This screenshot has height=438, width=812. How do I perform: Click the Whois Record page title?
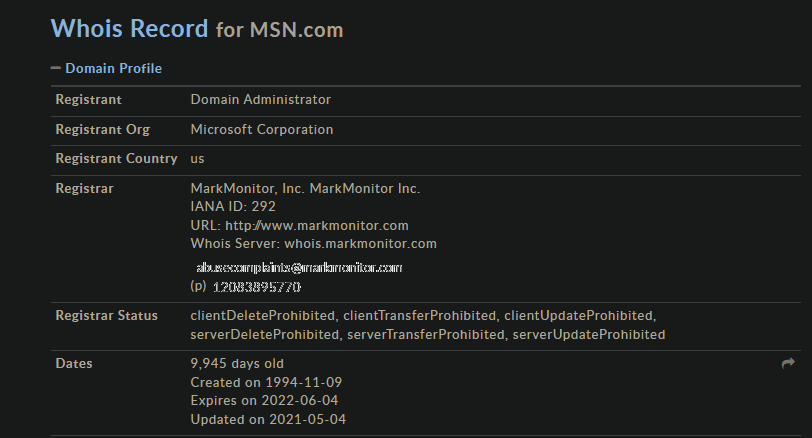click(x=129, y=28)
